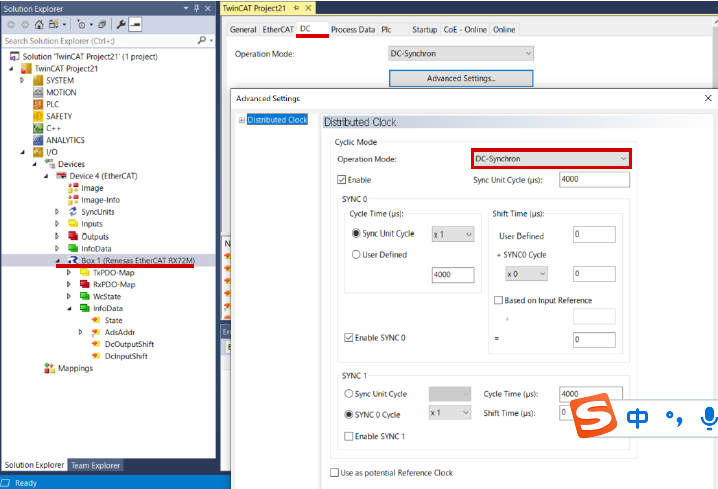718x489 pixels.
Task: Click the SYSTEM node icon
Action: pos(38,80)
